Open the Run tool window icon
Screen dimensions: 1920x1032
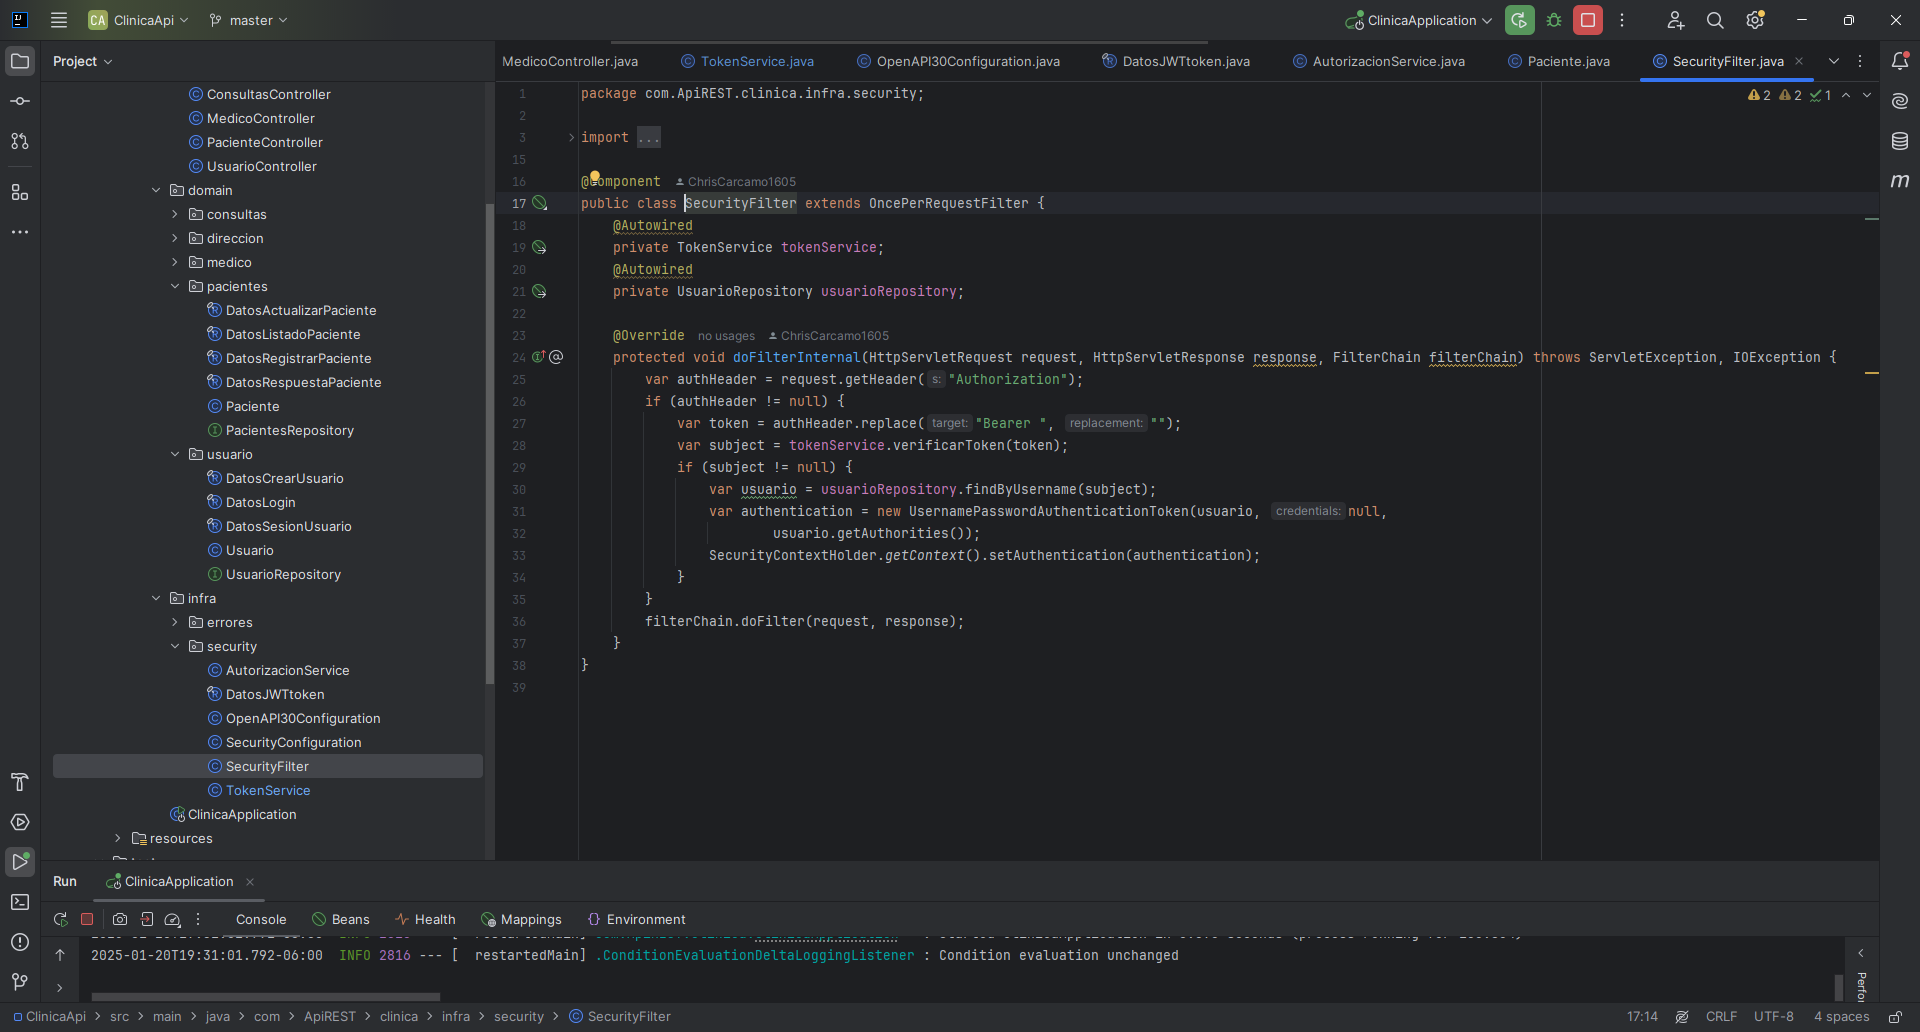(x=20, y=861)
